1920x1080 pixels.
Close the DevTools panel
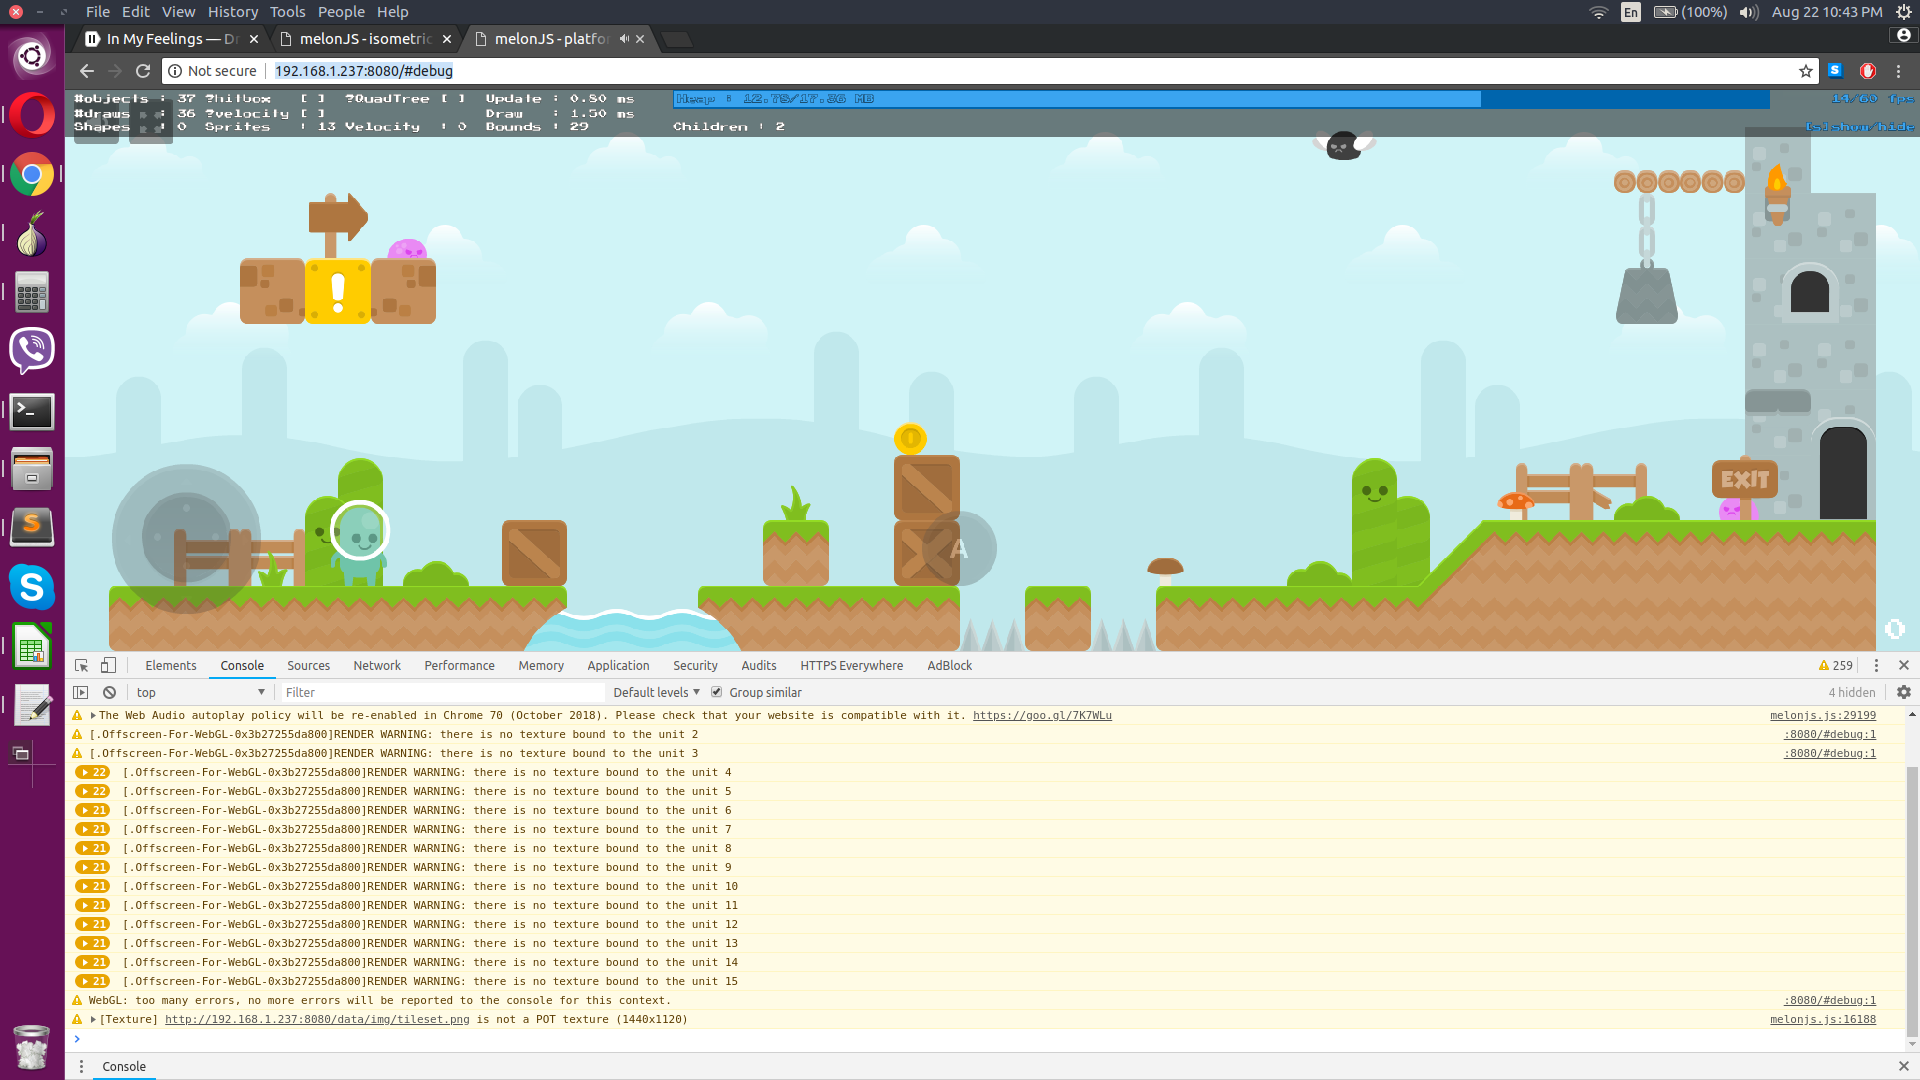click(x=1904, y=665)
